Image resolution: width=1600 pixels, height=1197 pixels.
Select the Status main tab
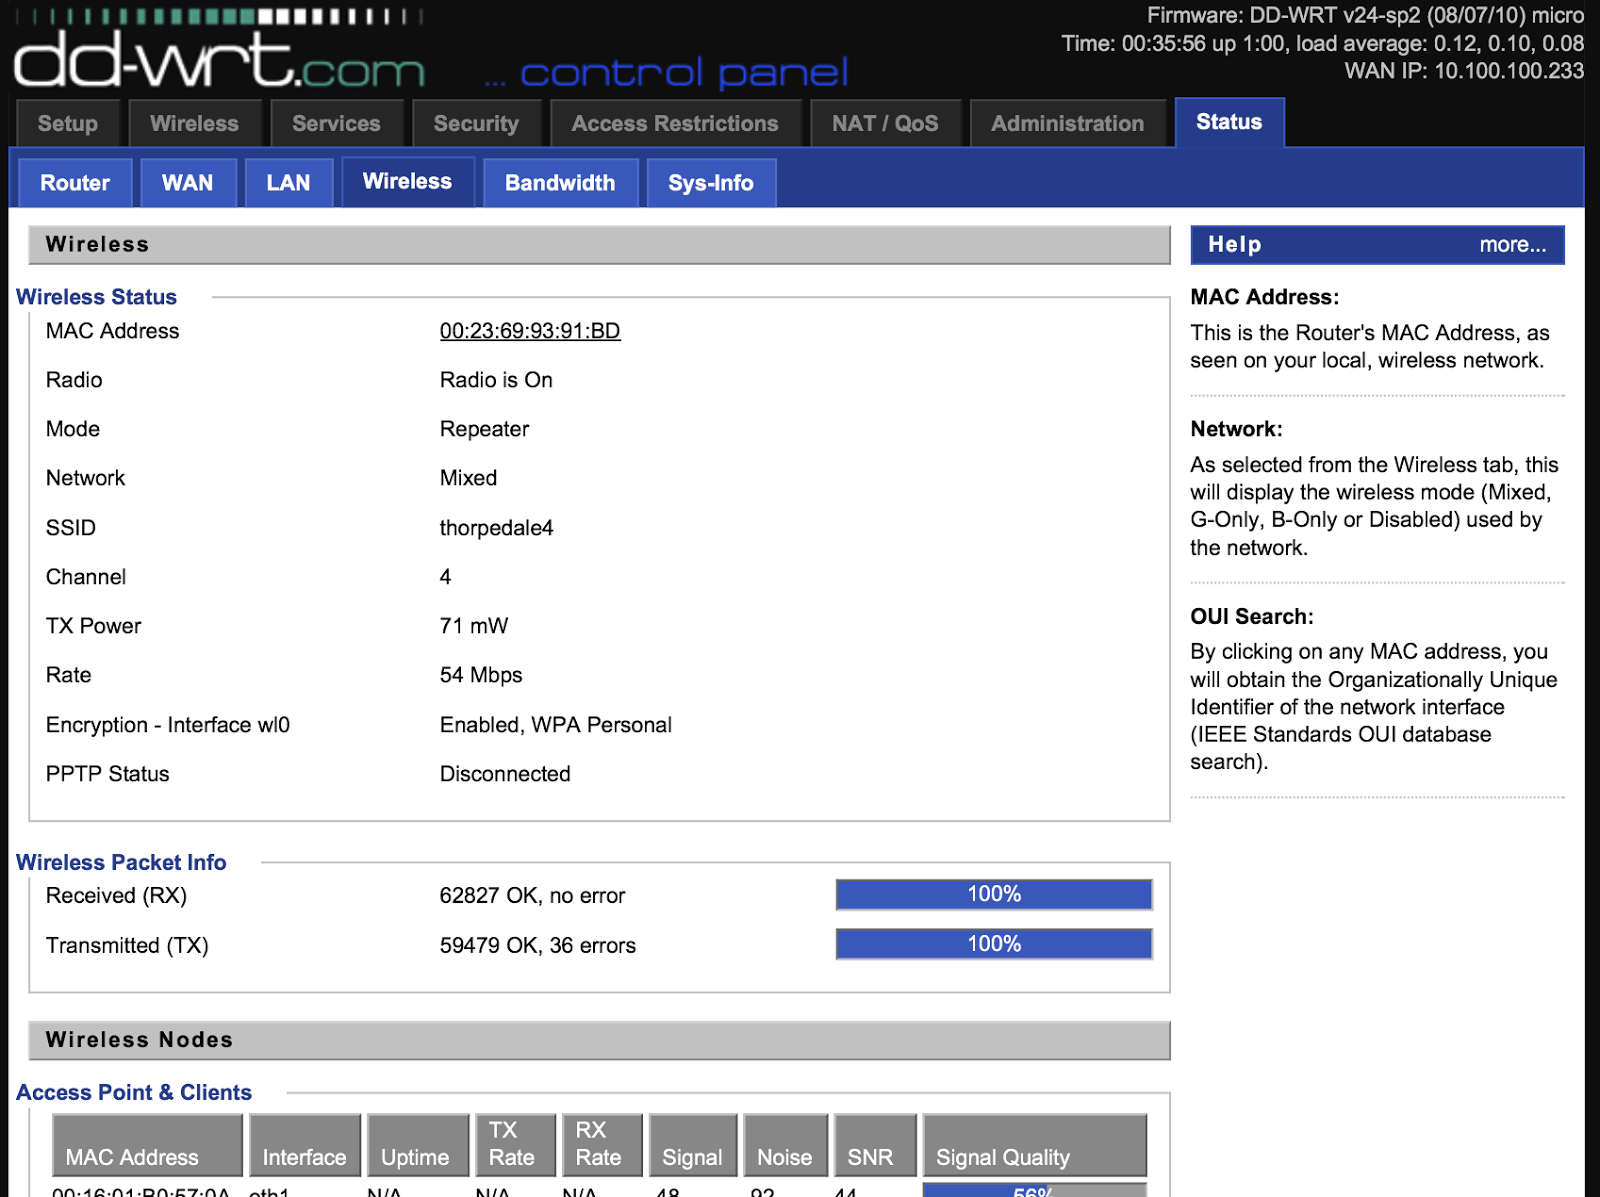[x=1229, y=122]
